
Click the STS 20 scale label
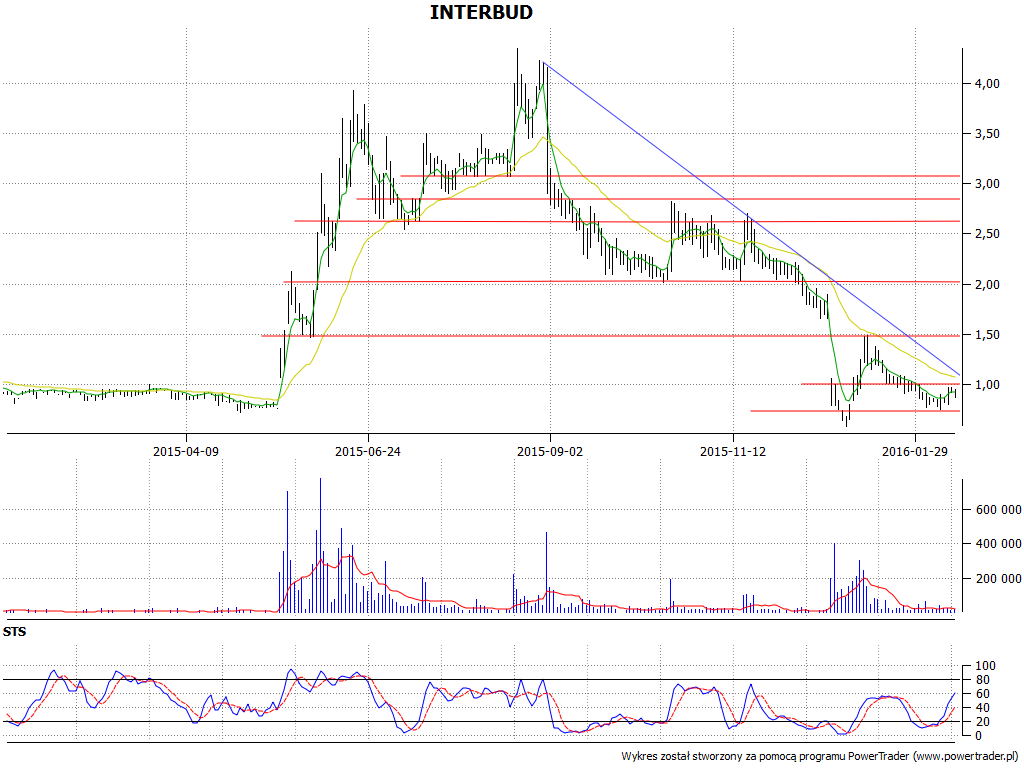[x=982, y=722]
